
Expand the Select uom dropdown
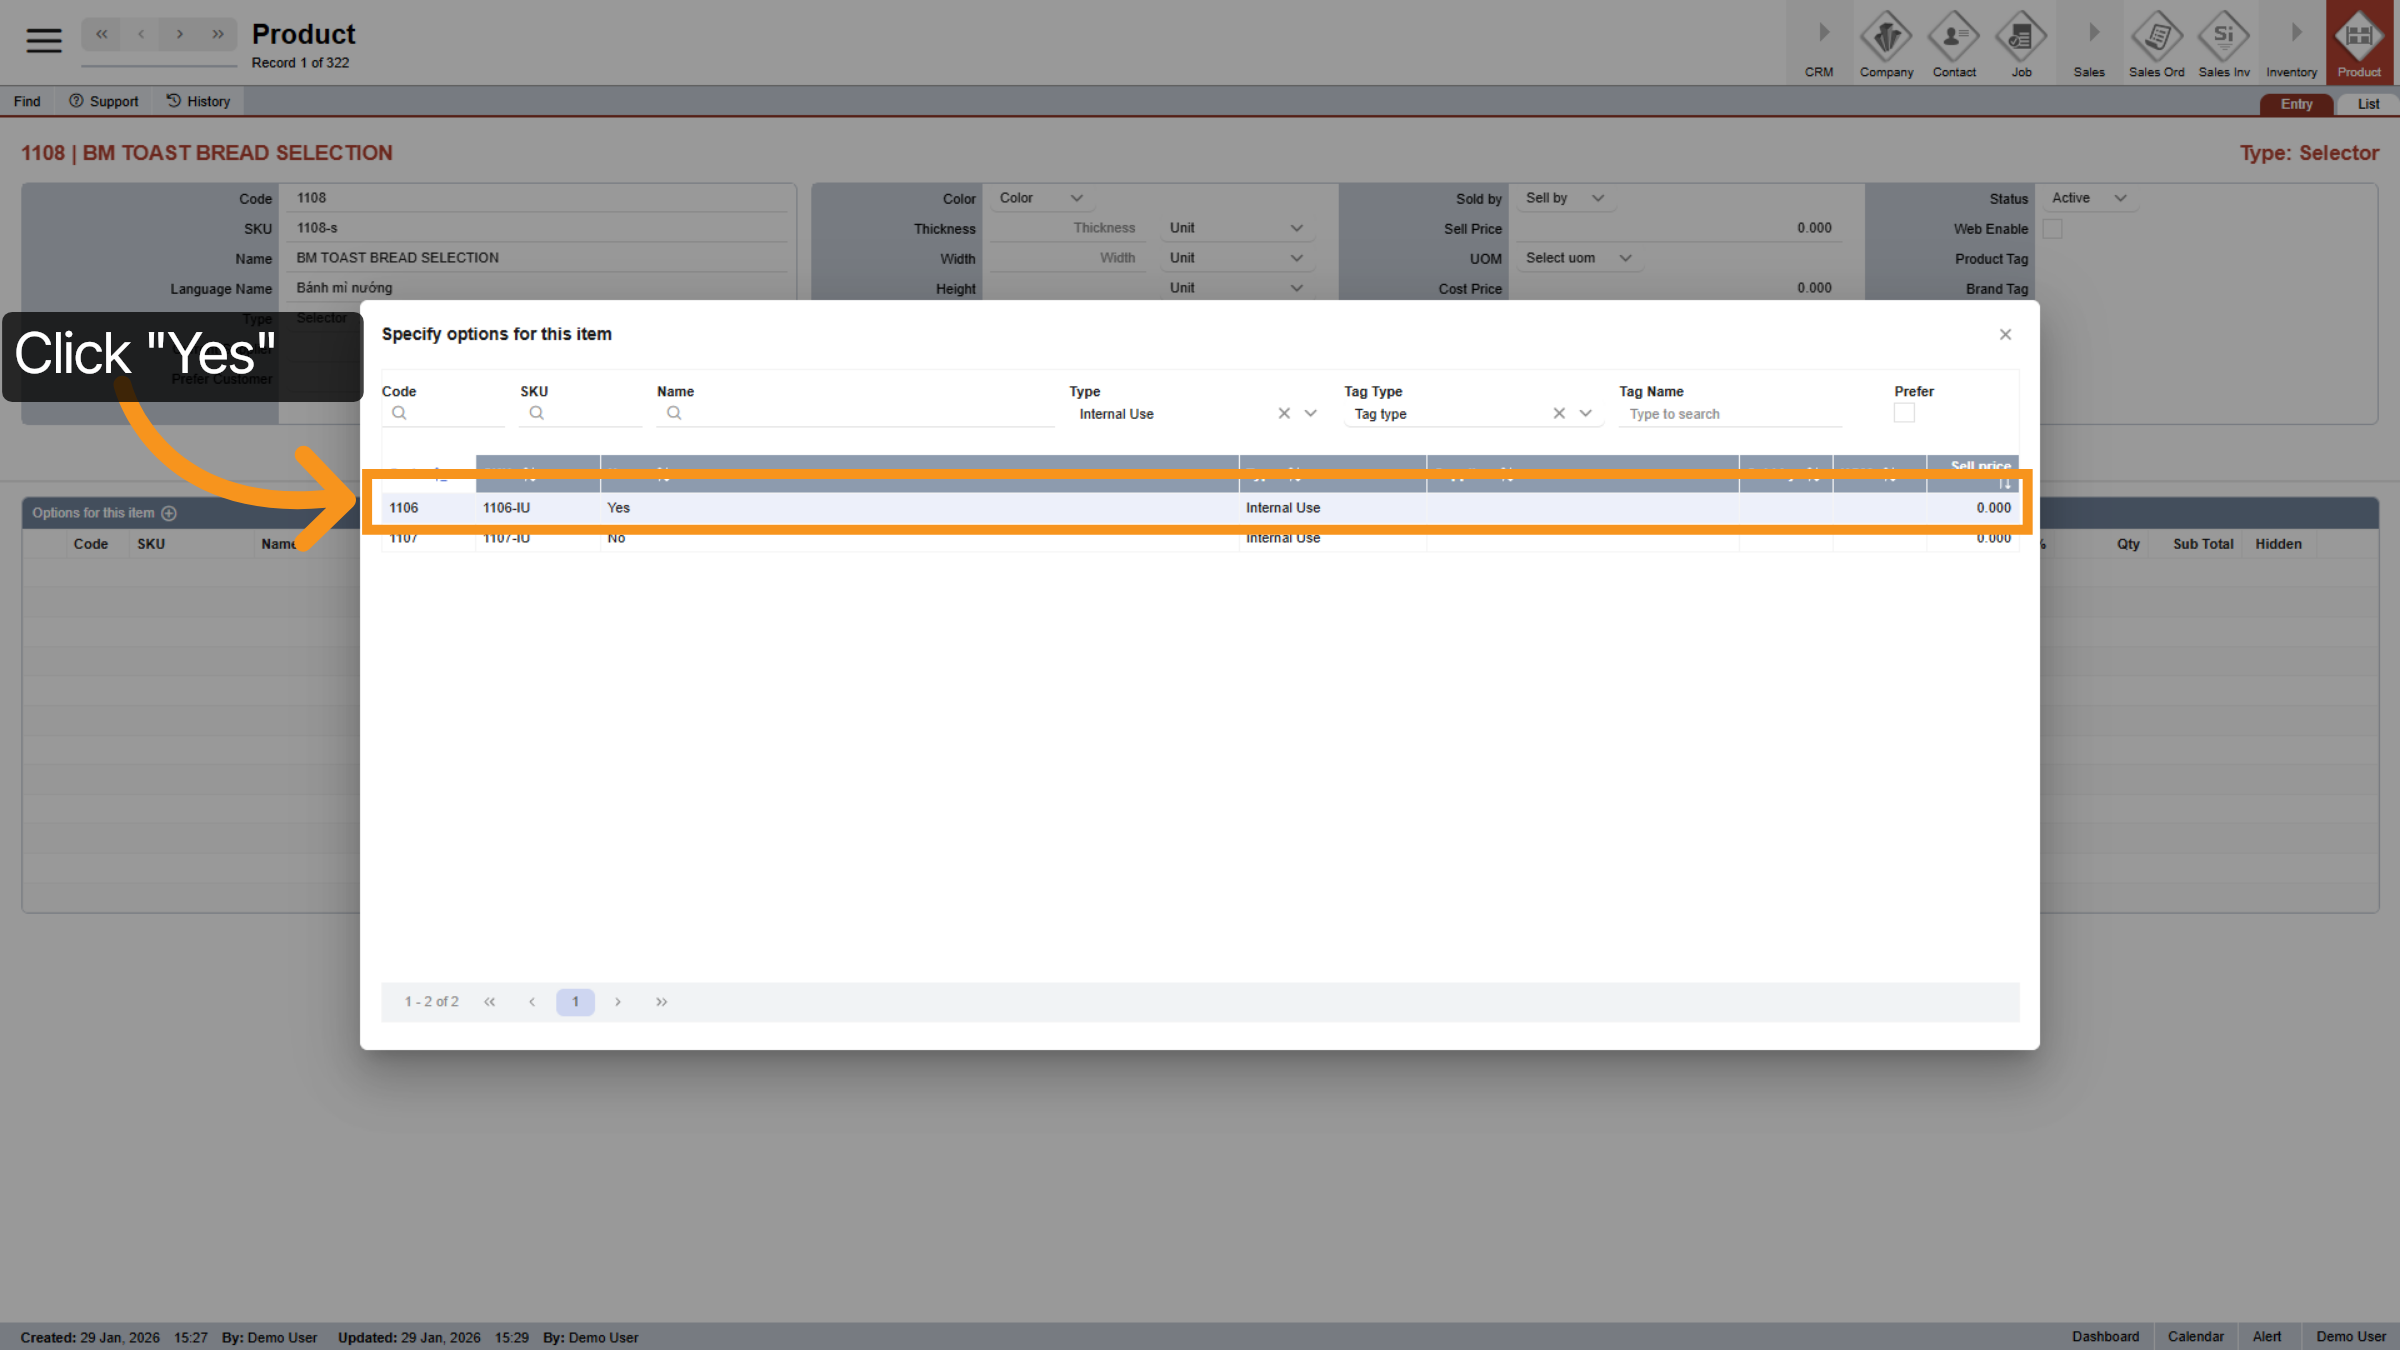(x=1578, y=258)
